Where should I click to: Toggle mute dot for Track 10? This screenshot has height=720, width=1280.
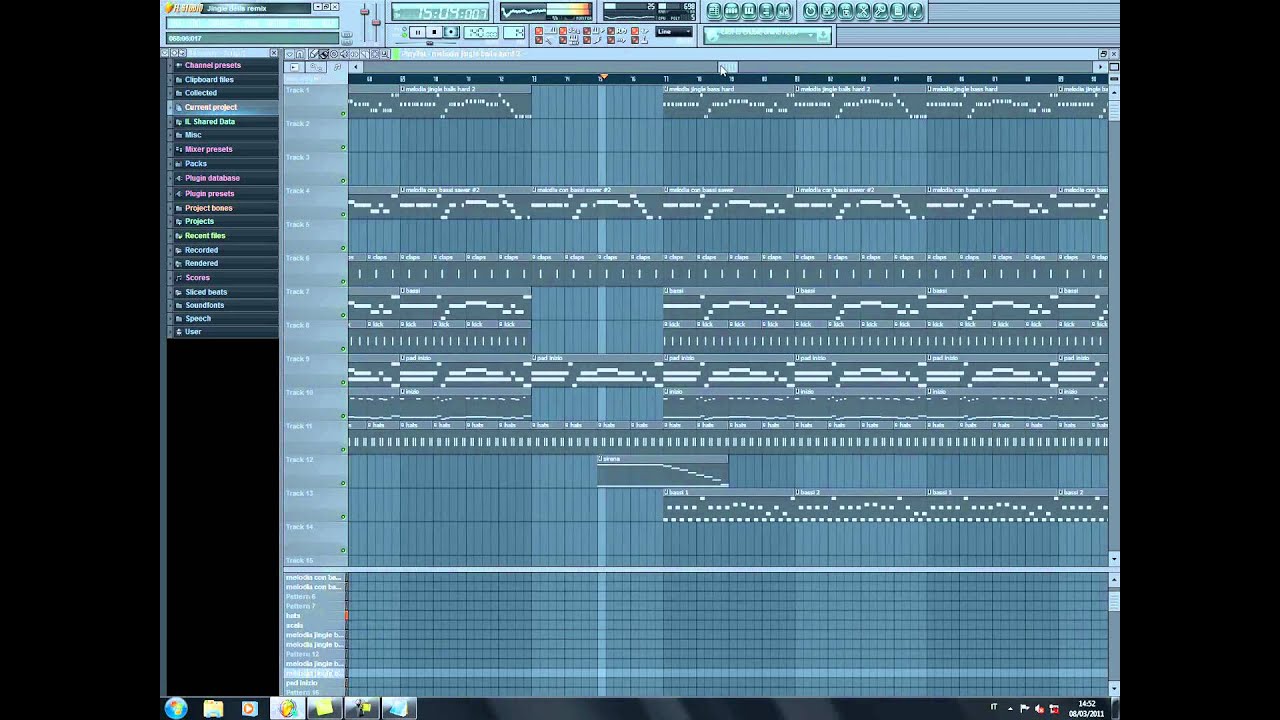point(343,416)
